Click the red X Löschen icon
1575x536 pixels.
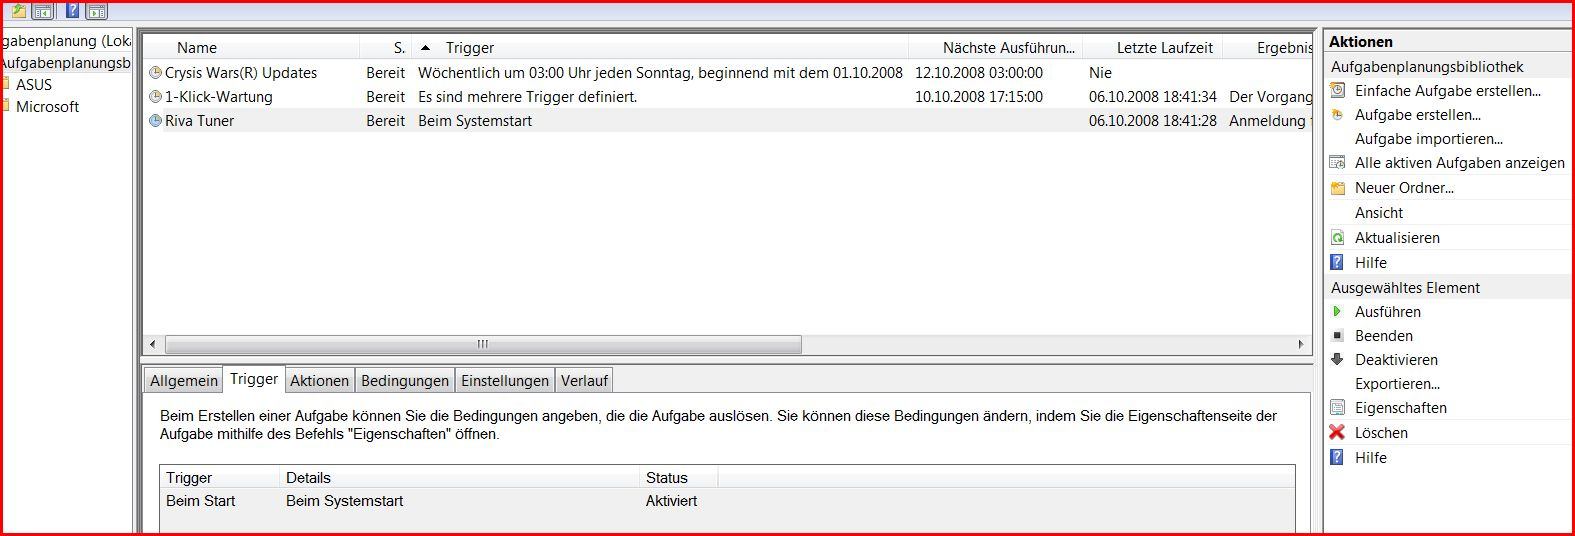1337,432
